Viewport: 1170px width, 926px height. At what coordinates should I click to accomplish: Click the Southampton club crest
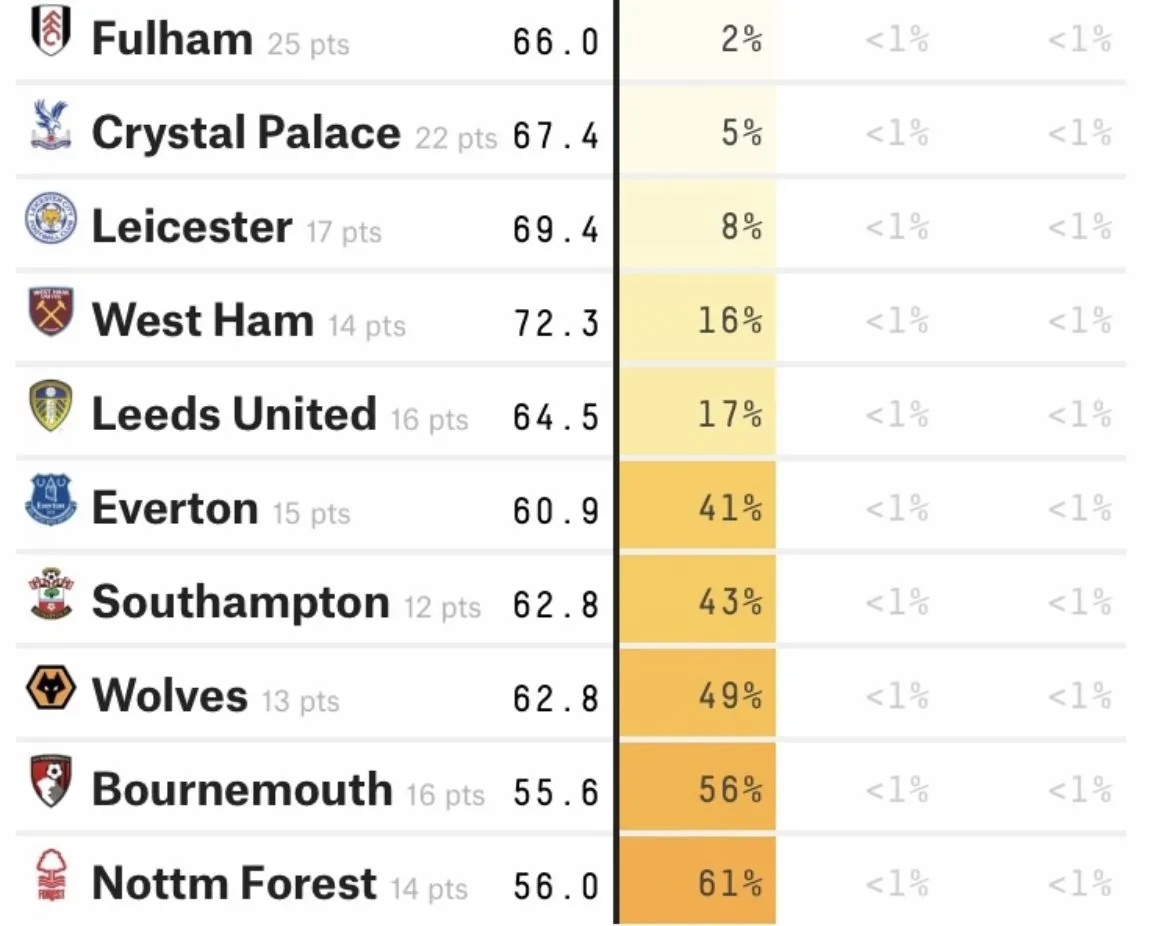50,596
